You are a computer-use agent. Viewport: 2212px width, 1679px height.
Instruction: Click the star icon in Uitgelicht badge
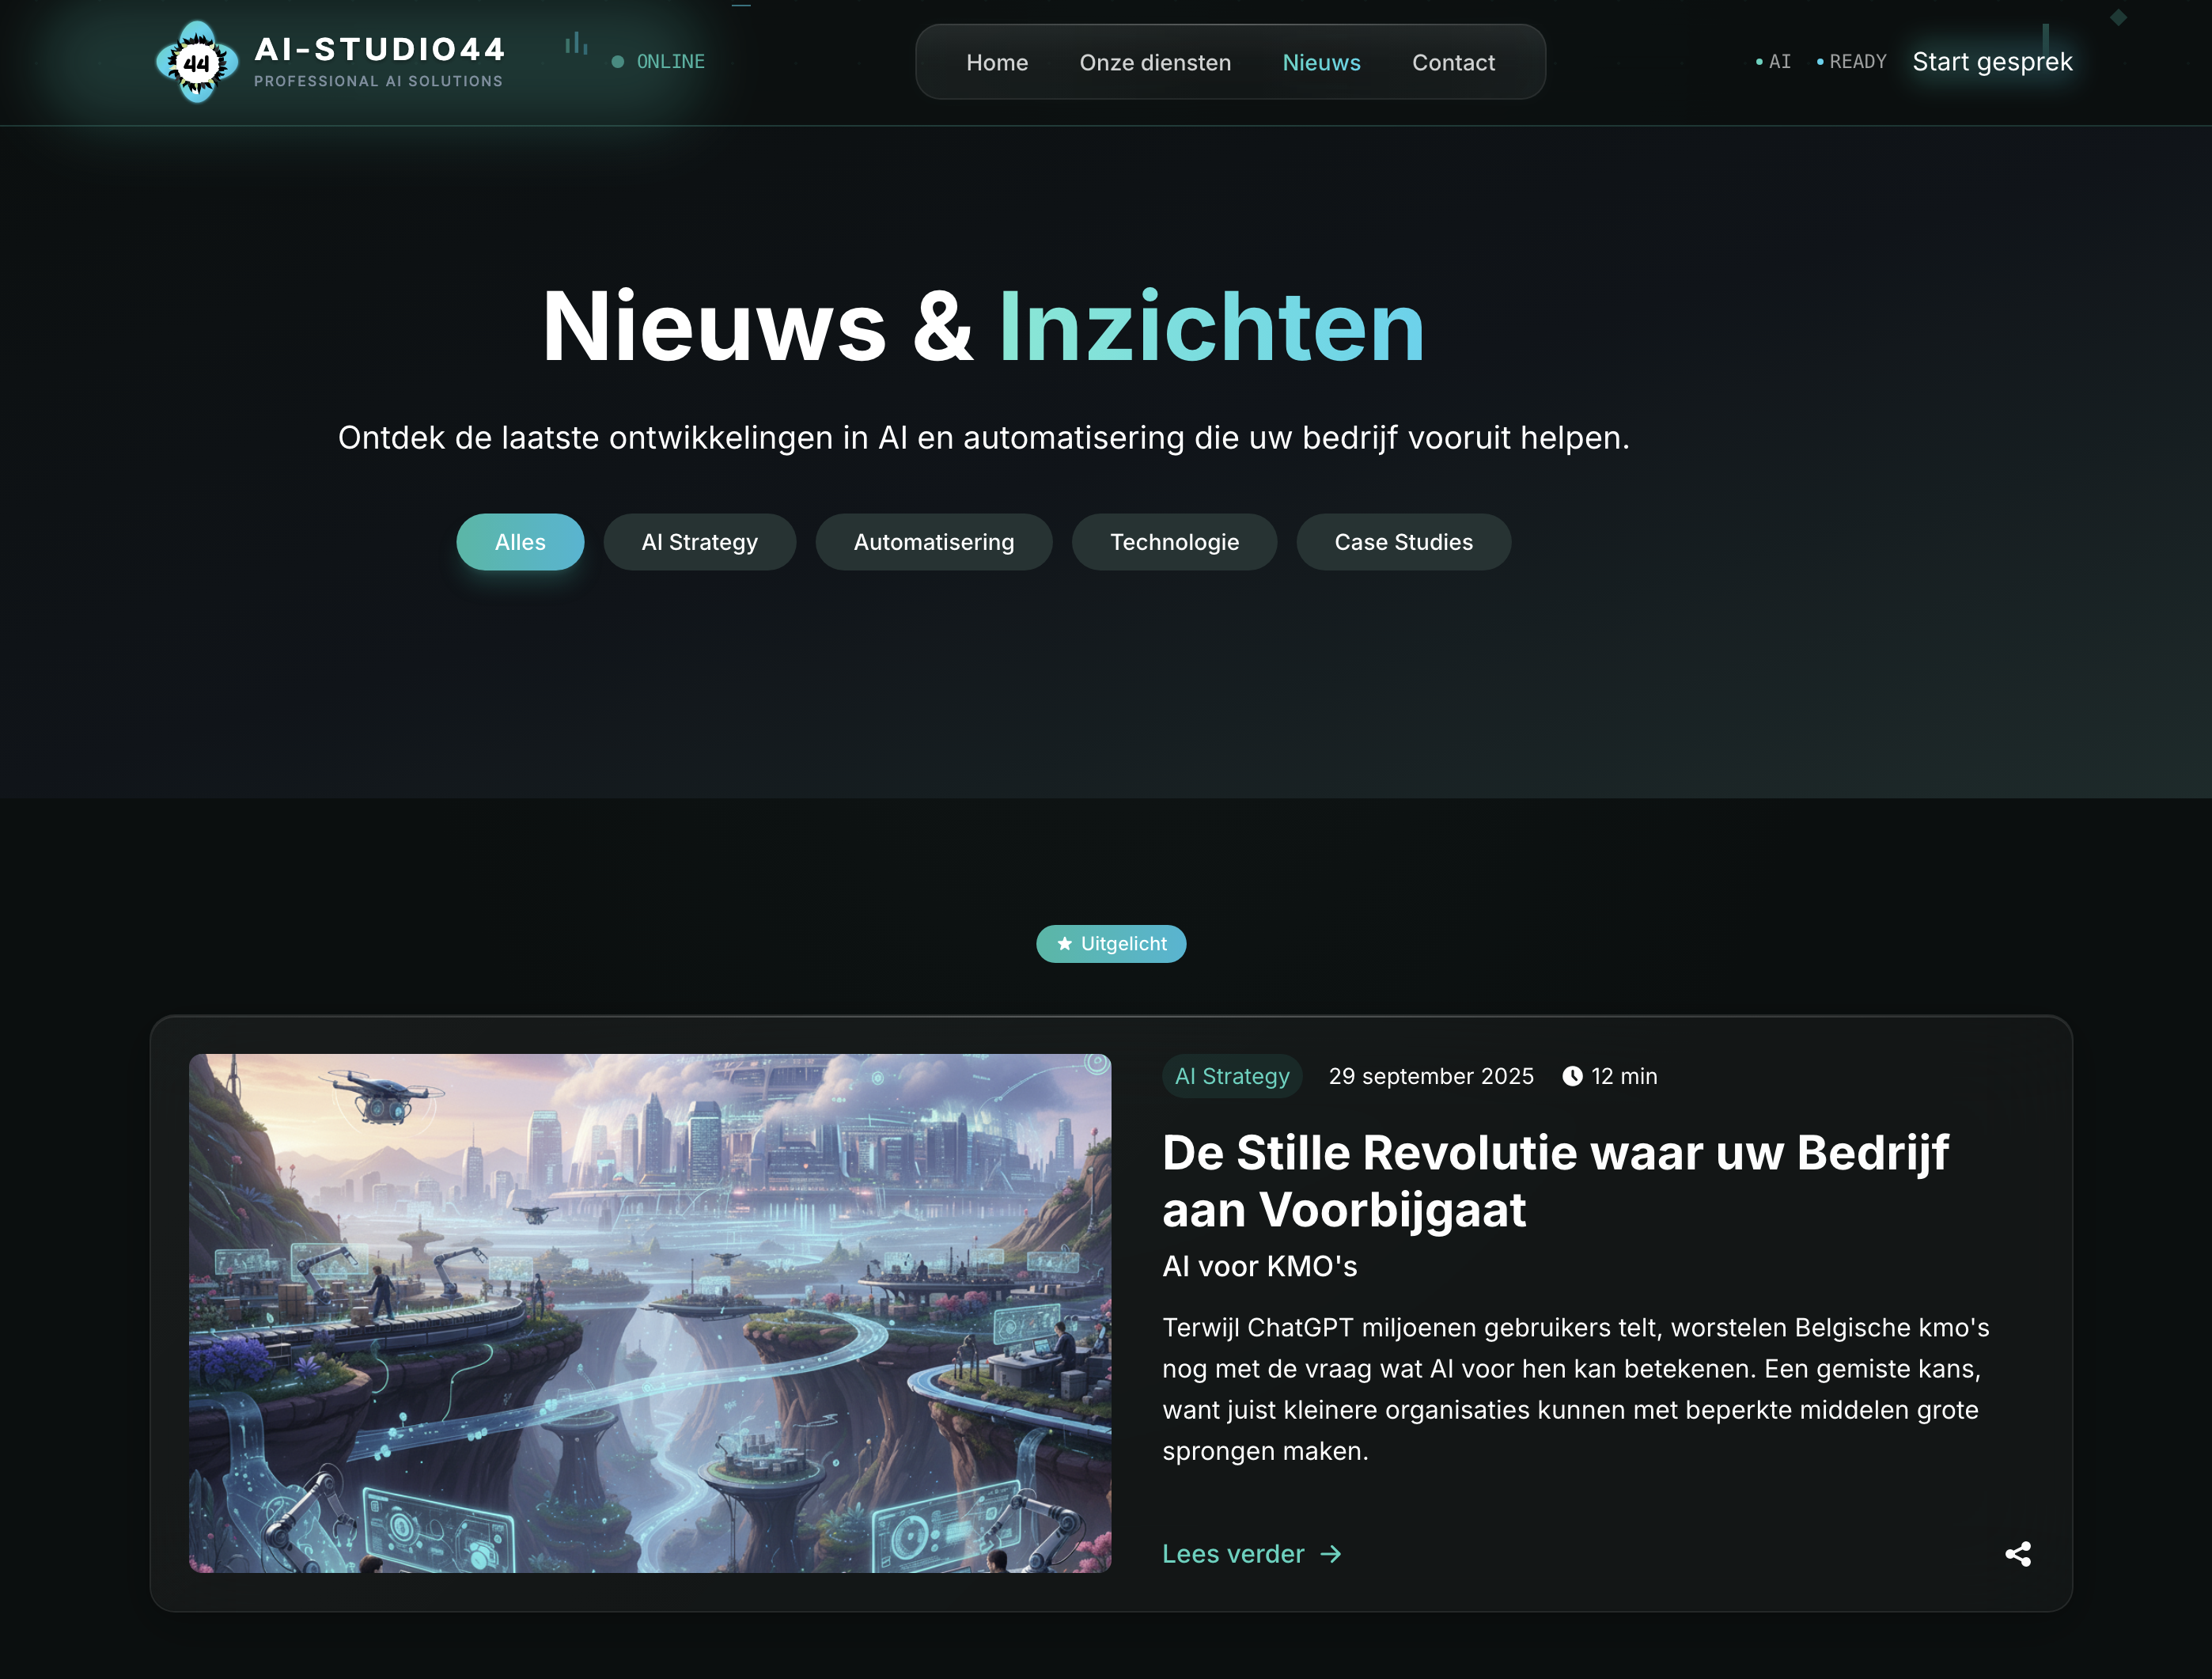[x=1064, y=943]
